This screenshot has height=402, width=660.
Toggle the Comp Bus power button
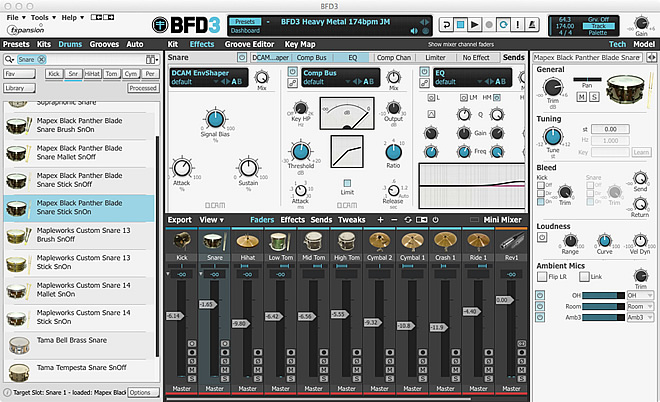click(293, 72)
